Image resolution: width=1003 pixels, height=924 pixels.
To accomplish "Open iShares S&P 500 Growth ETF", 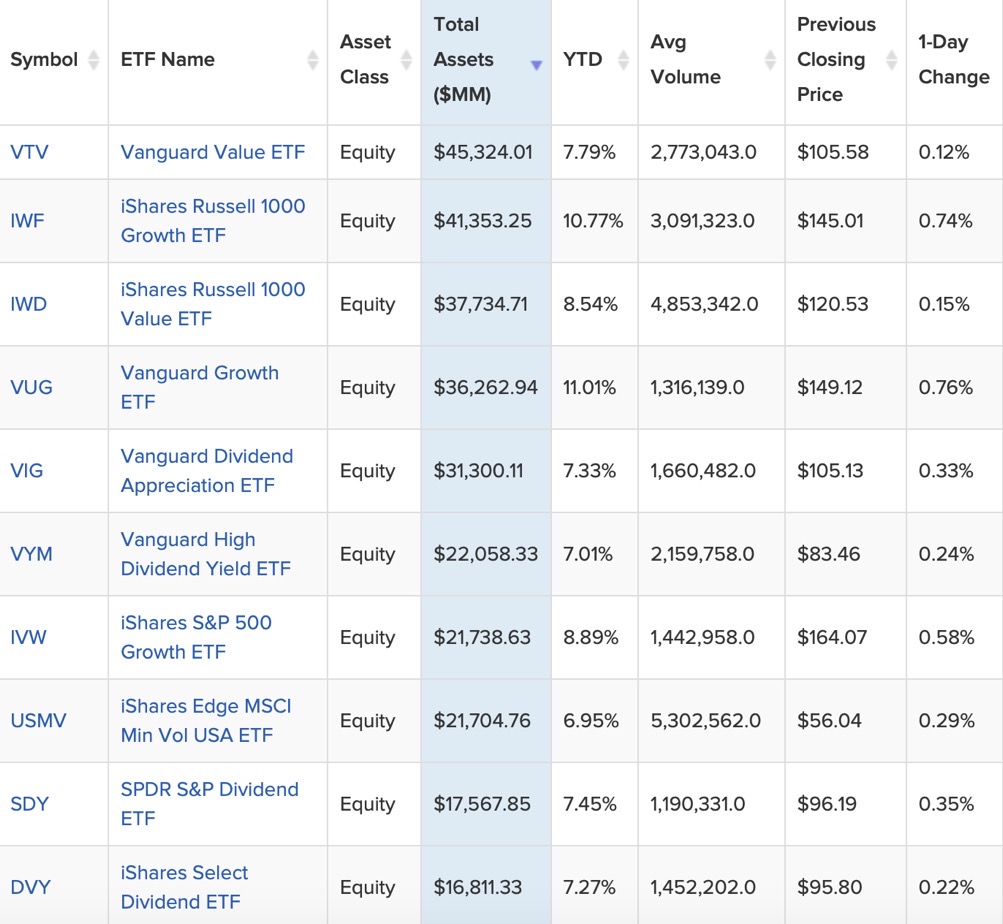I will tap(196, 637).
